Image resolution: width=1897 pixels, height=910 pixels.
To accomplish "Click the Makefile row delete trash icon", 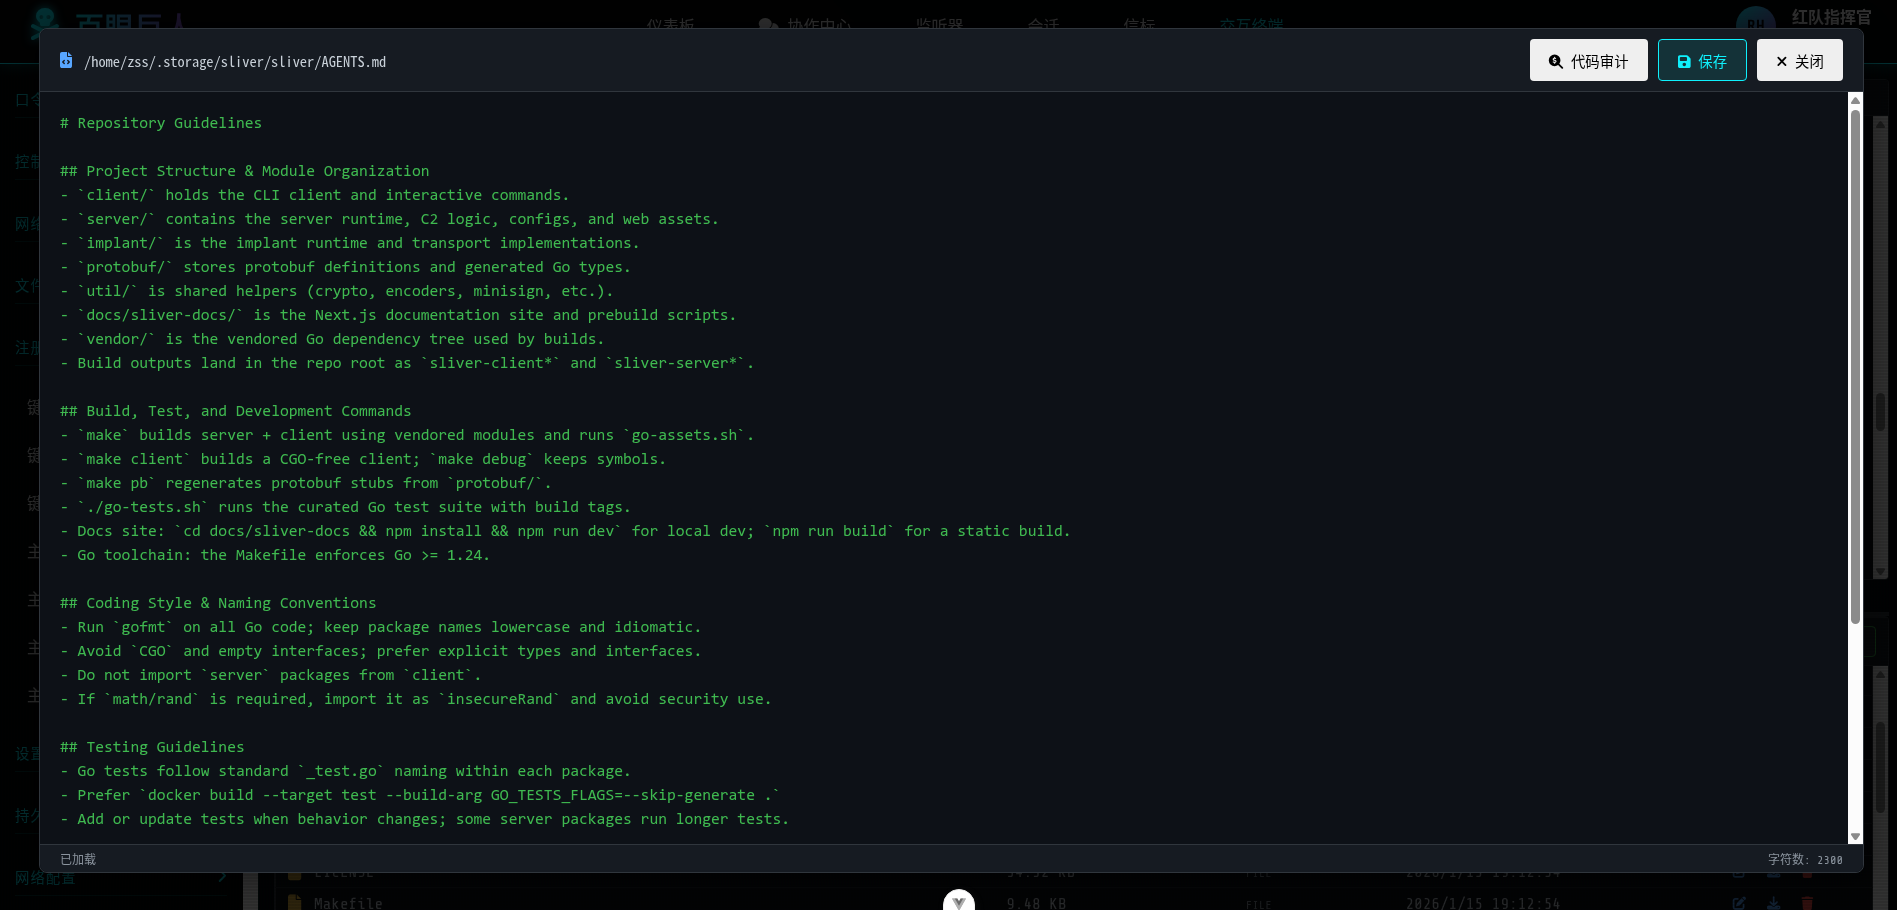I will coord(1807,903).
